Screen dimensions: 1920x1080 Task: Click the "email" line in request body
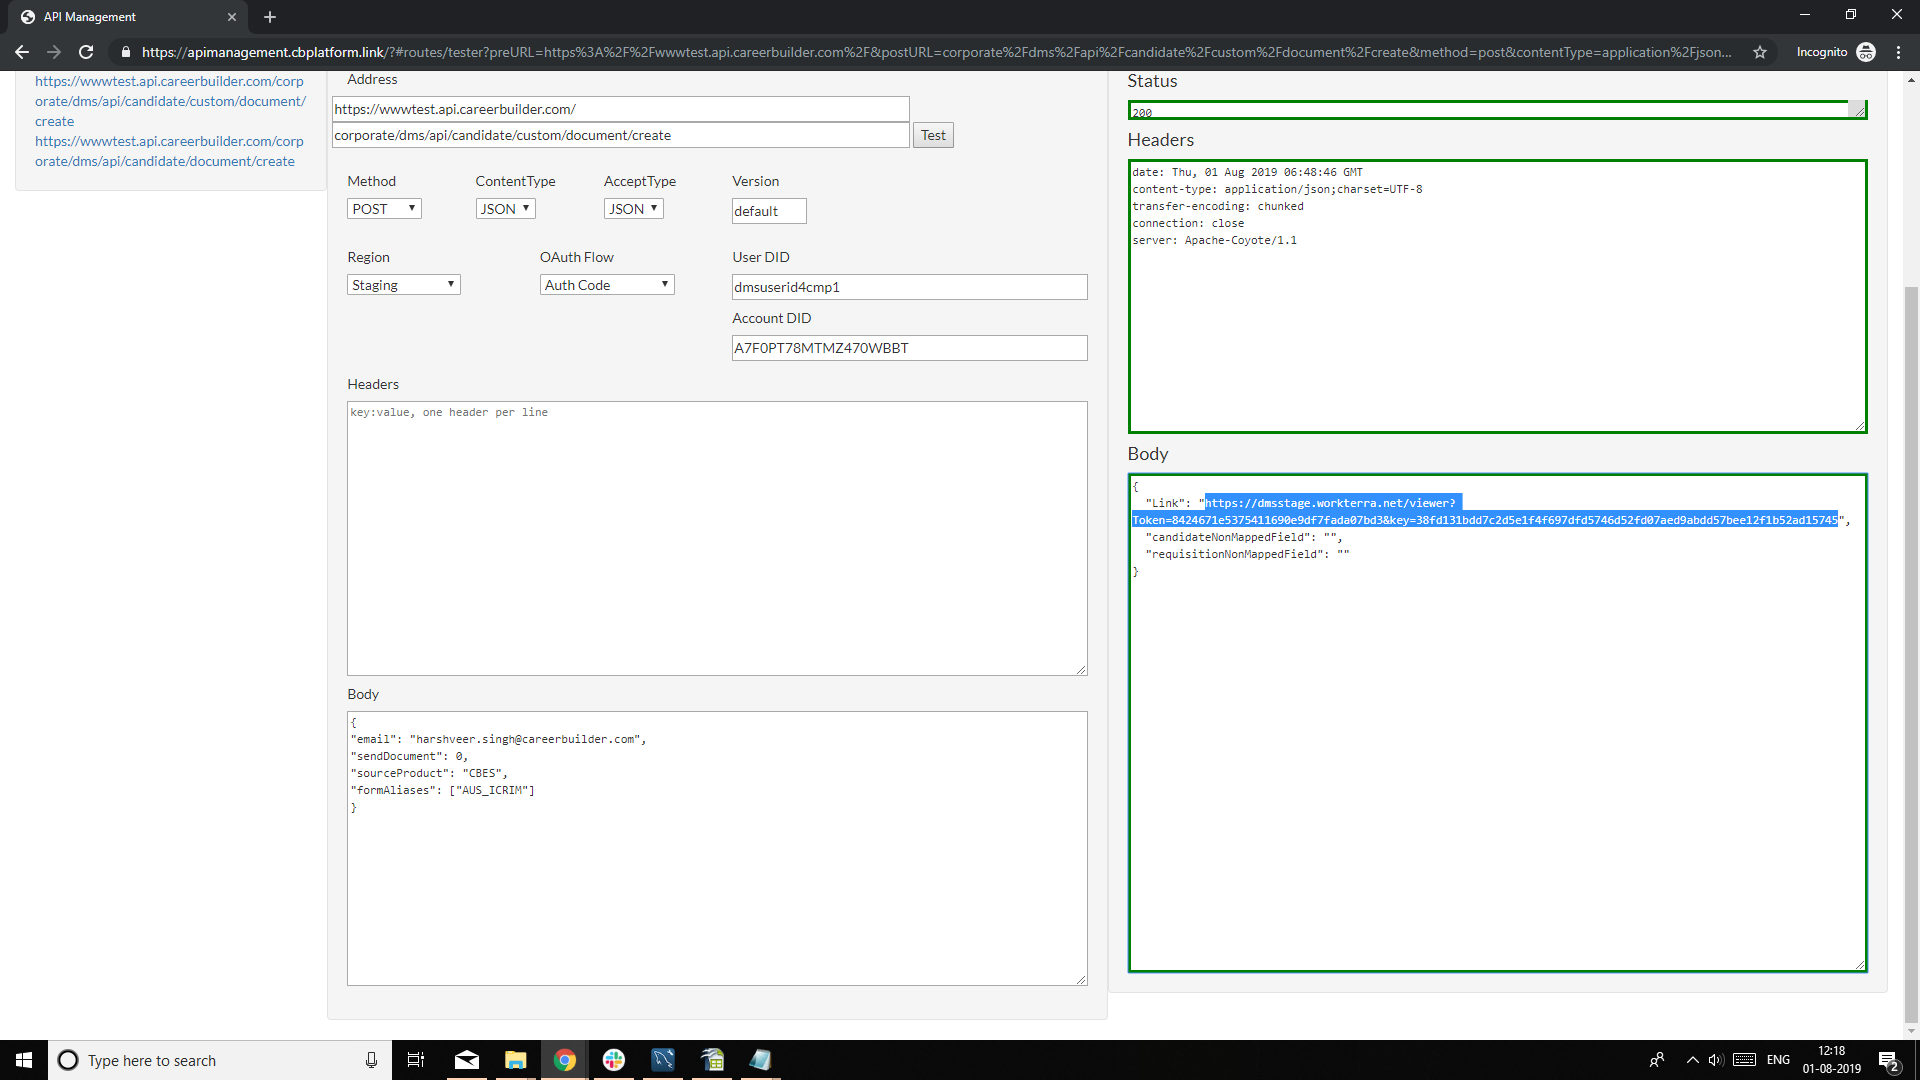point(498,739)
